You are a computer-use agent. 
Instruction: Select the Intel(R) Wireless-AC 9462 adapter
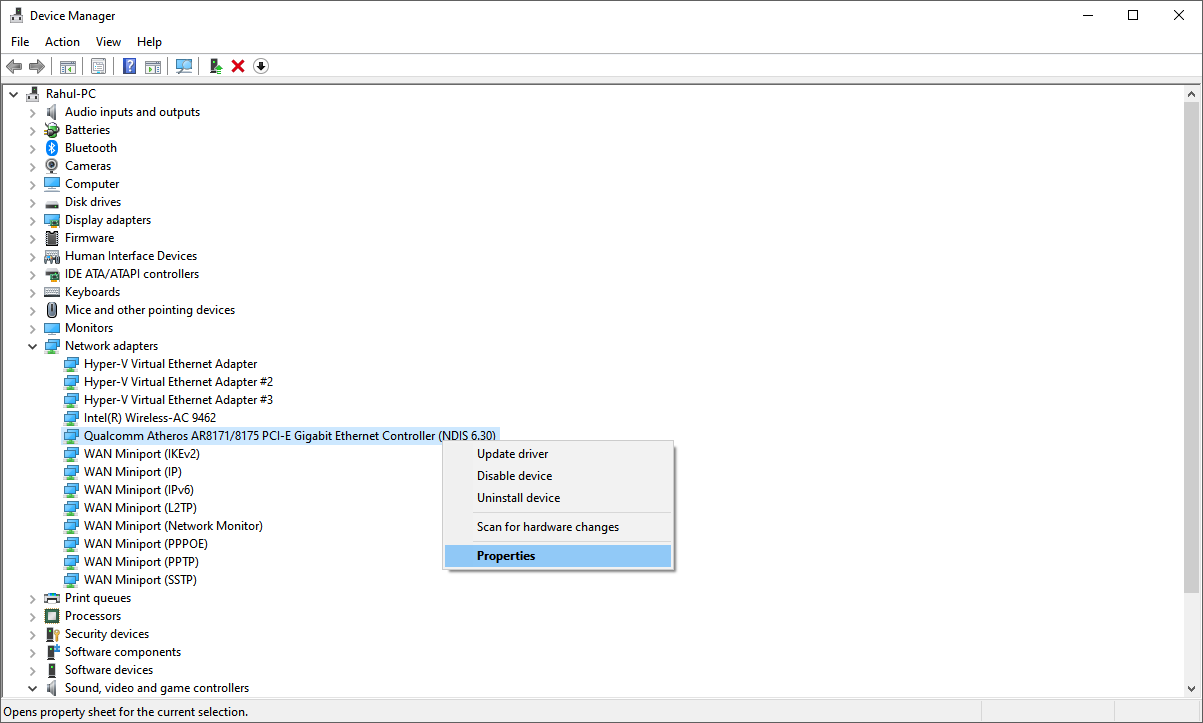150,417
